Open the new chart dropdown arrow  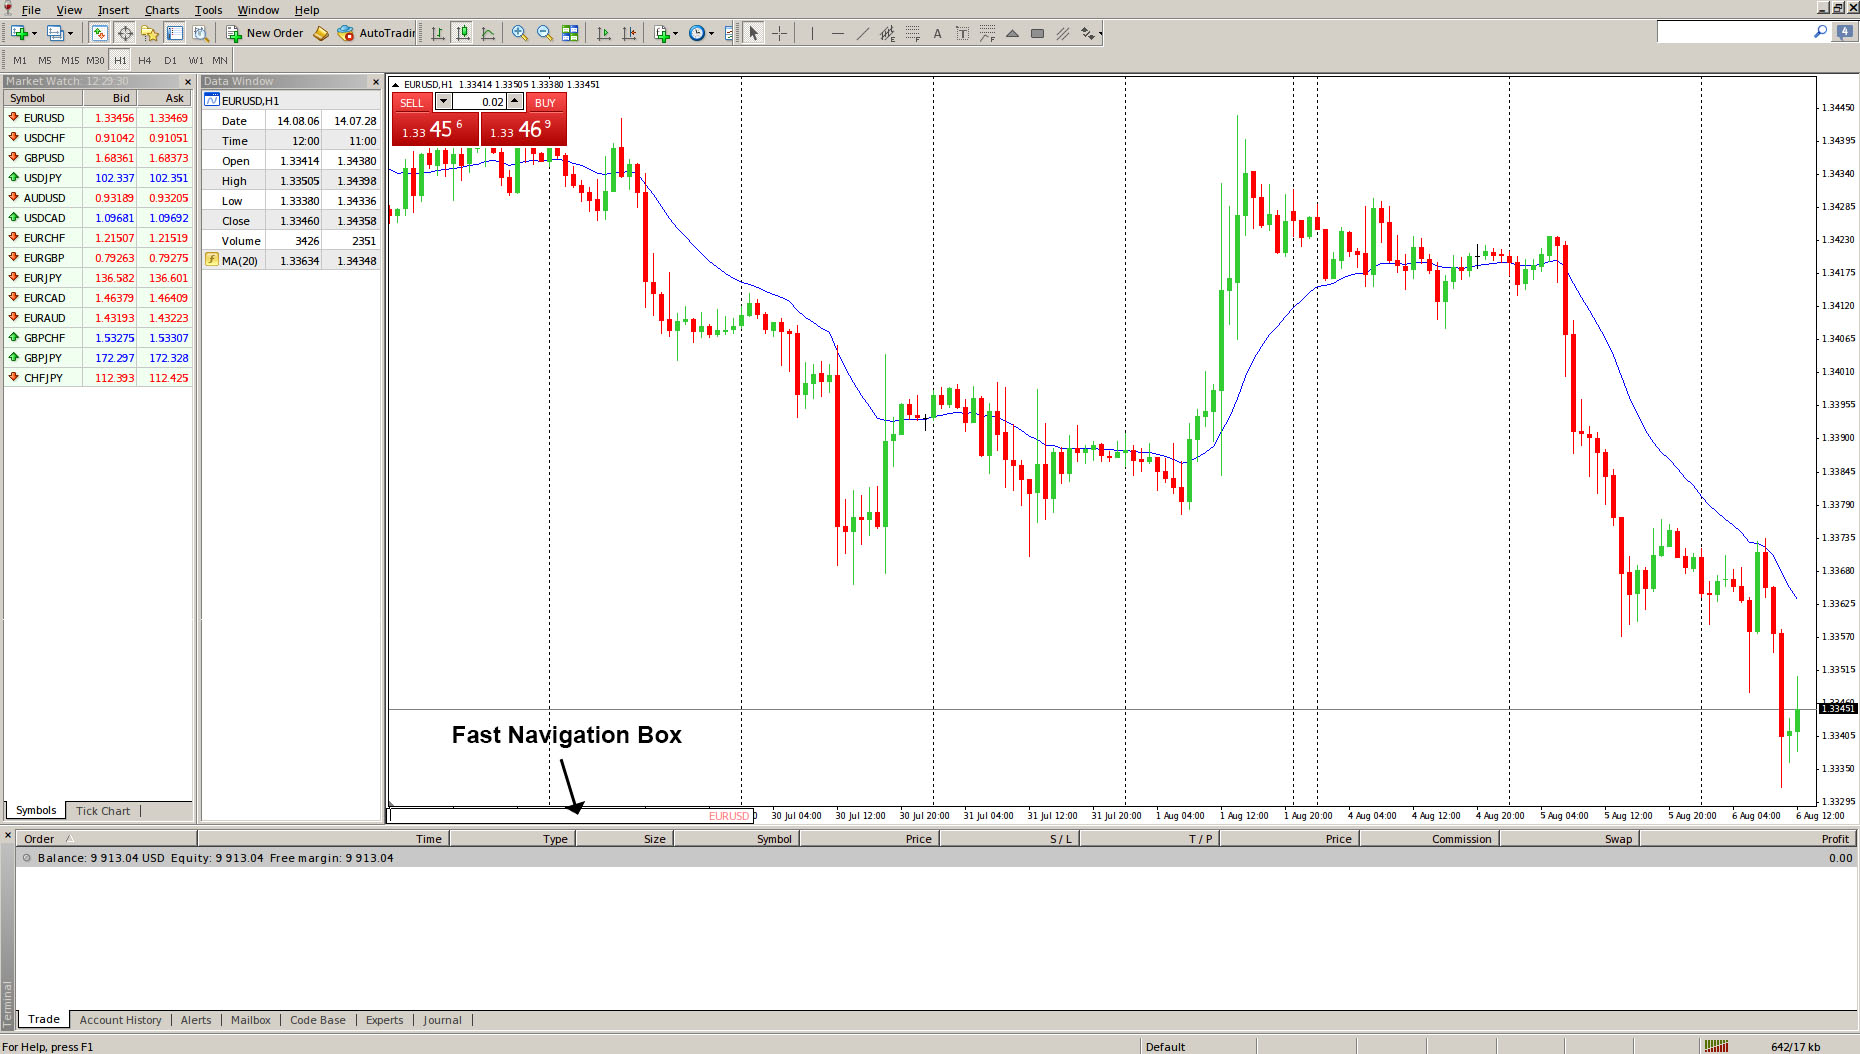(x=35, y=33)
